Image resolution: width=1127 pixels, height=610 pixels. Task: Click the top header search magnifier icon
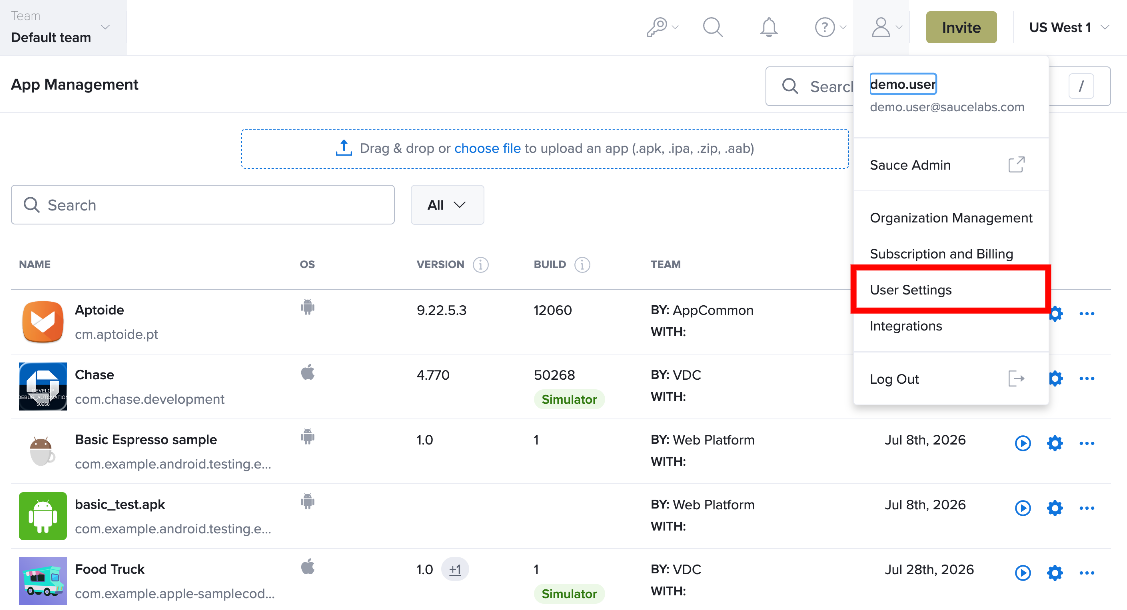coord(713,27)
